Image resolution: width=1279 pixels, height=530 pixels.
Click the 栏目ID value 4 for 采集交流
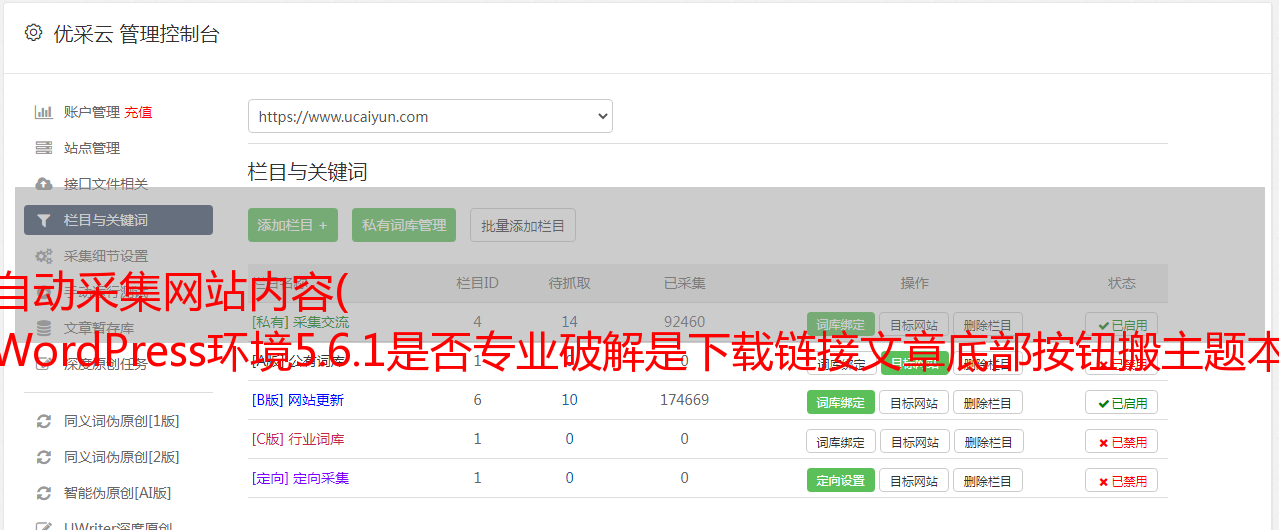477,322
